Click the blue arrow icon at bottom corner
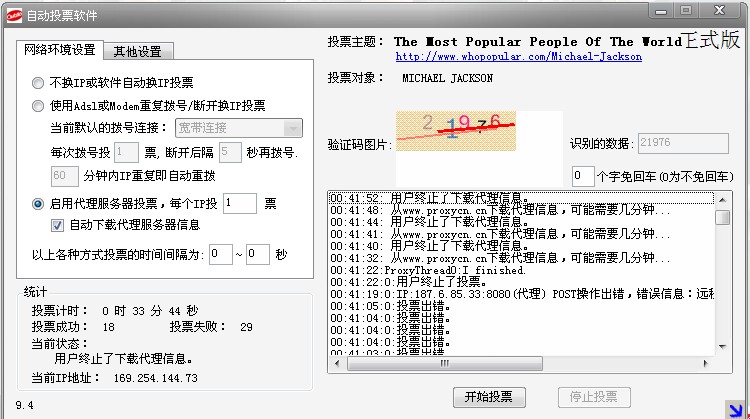The width and height of the screenshot is (750, 419). [734, 410]
